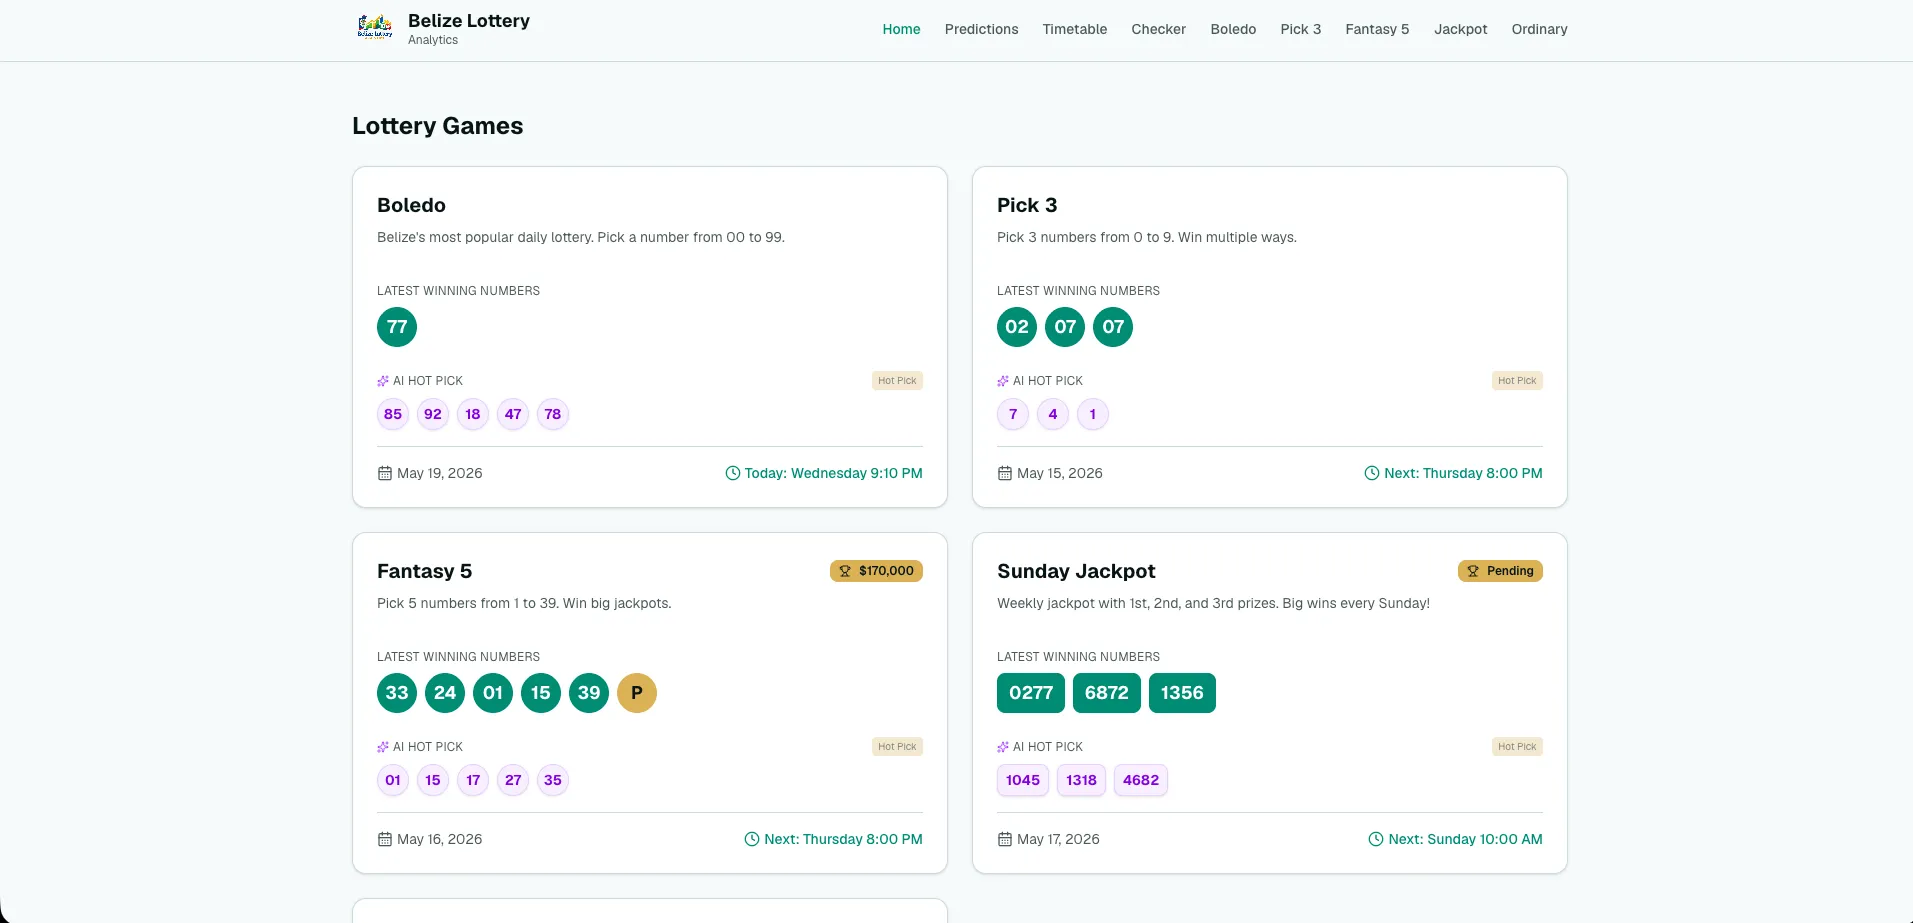Viewport: 1913px width, 923px height.
Task: Click the Today: Wednesday 9:10 PM text
Action: [833, 473]
